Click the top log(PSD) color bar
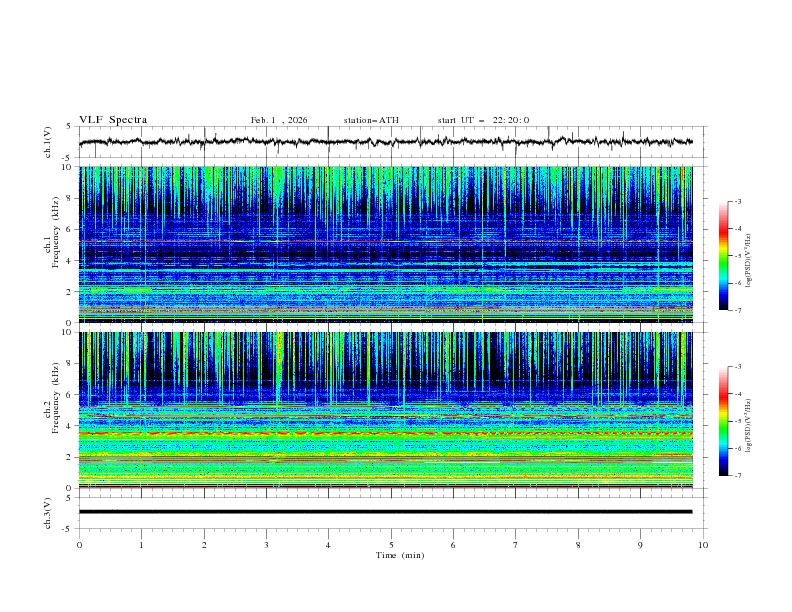Image resolution: width=792 pixels, height=612 pixels. click(x=724, y=255)
